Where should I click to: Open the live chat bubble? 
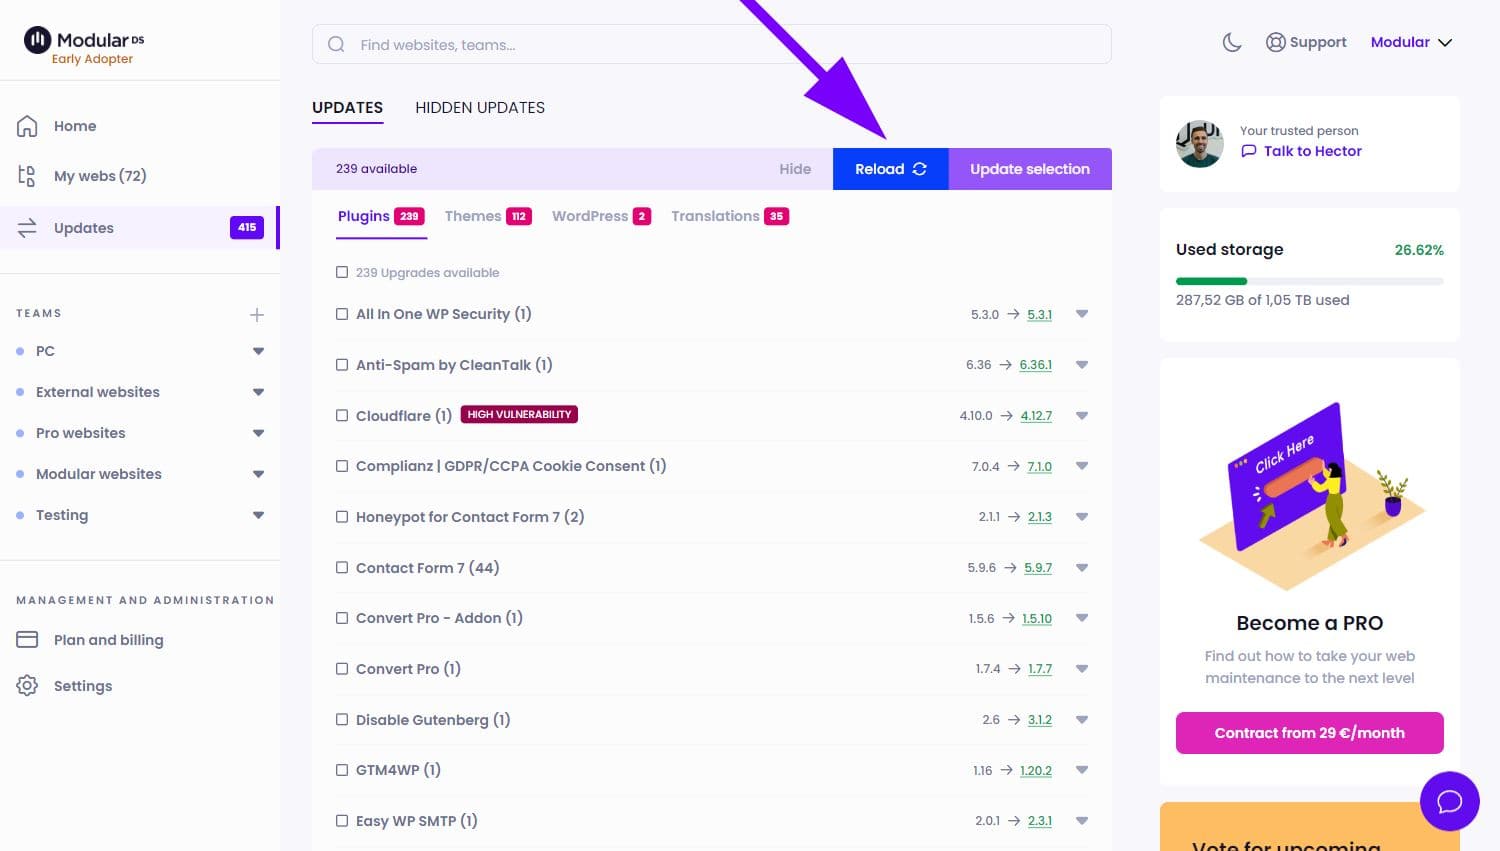click(1450, 801)
